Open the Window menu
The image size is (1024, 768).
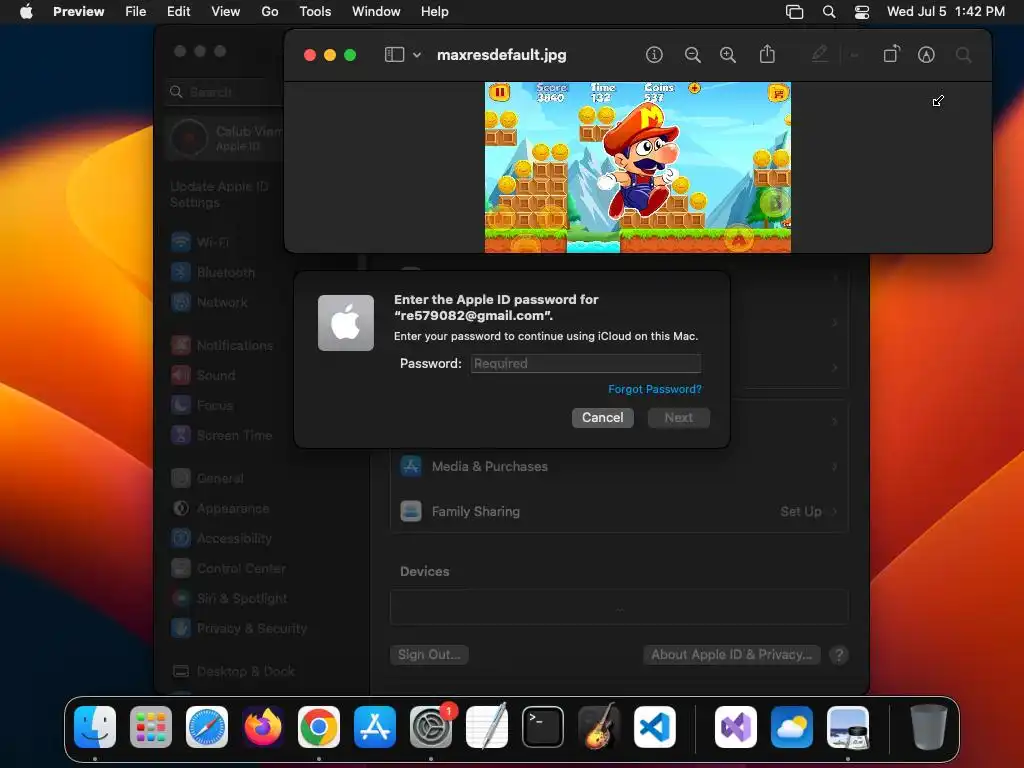pos(376,12)
